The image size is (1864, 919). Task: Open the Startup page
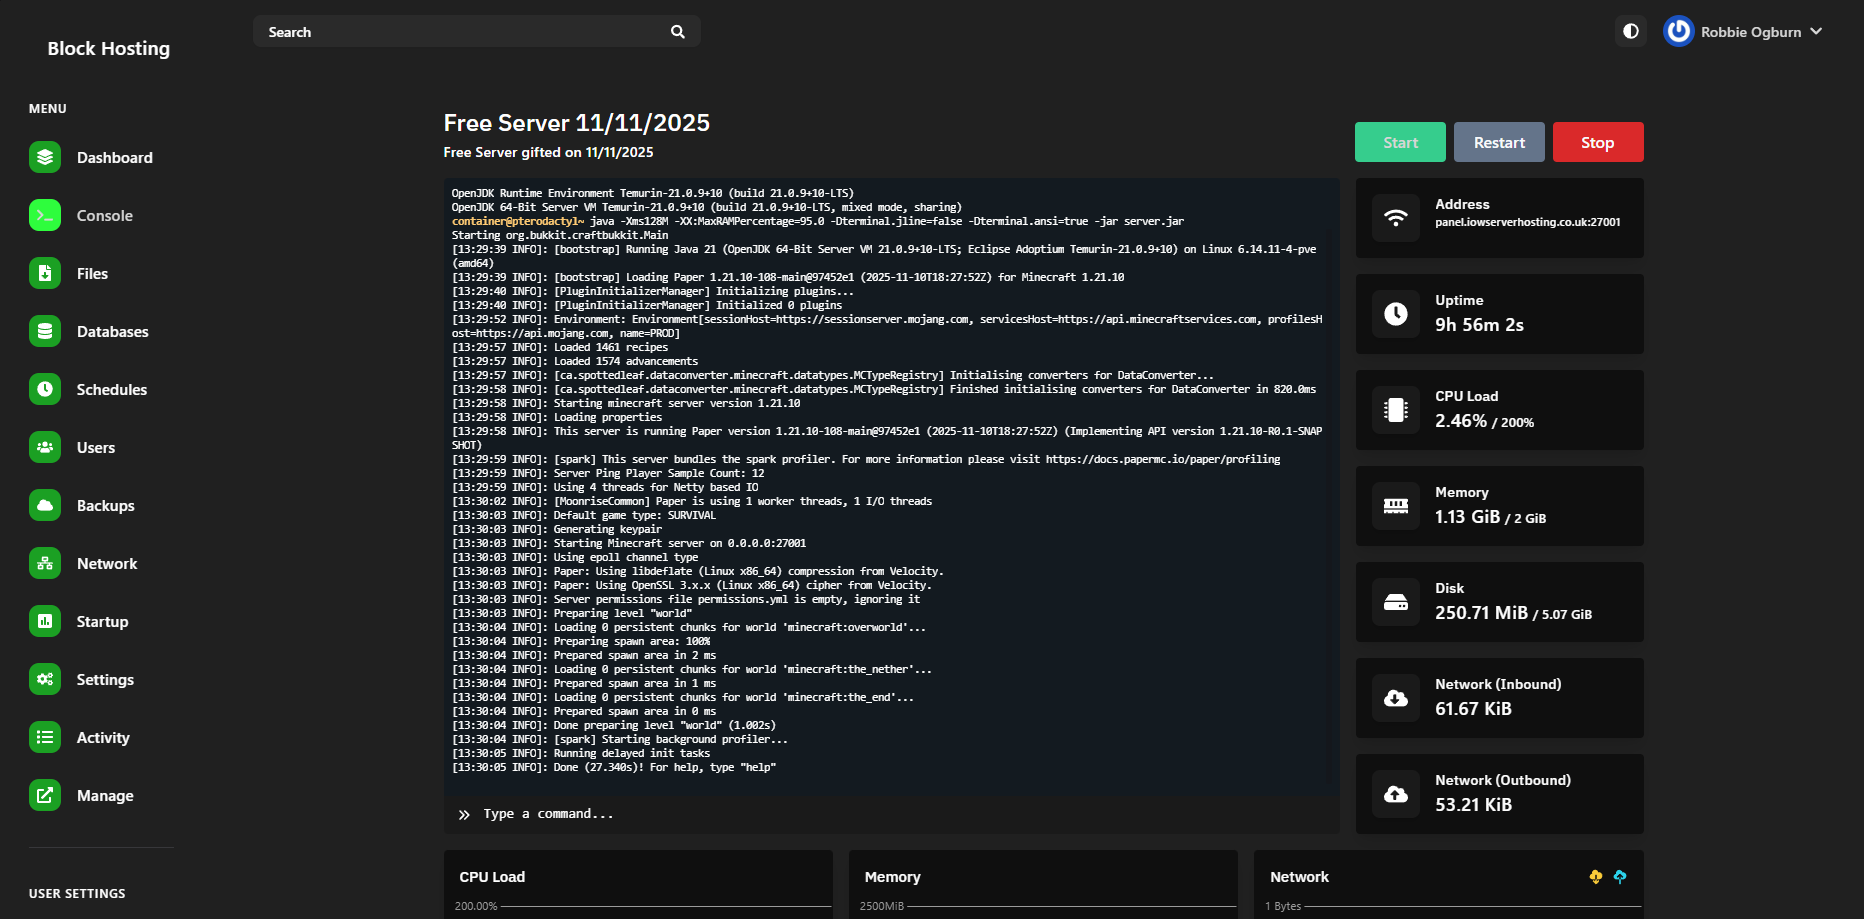click(x=103, y=622)
